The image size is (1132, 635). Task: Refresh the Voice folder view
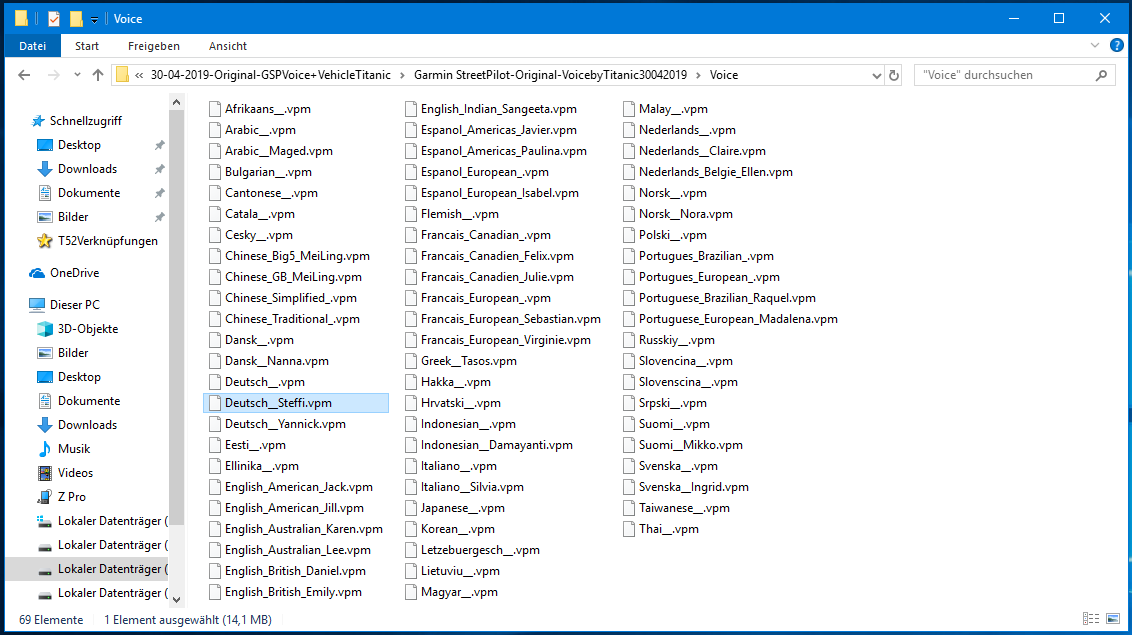coord(894,75)
